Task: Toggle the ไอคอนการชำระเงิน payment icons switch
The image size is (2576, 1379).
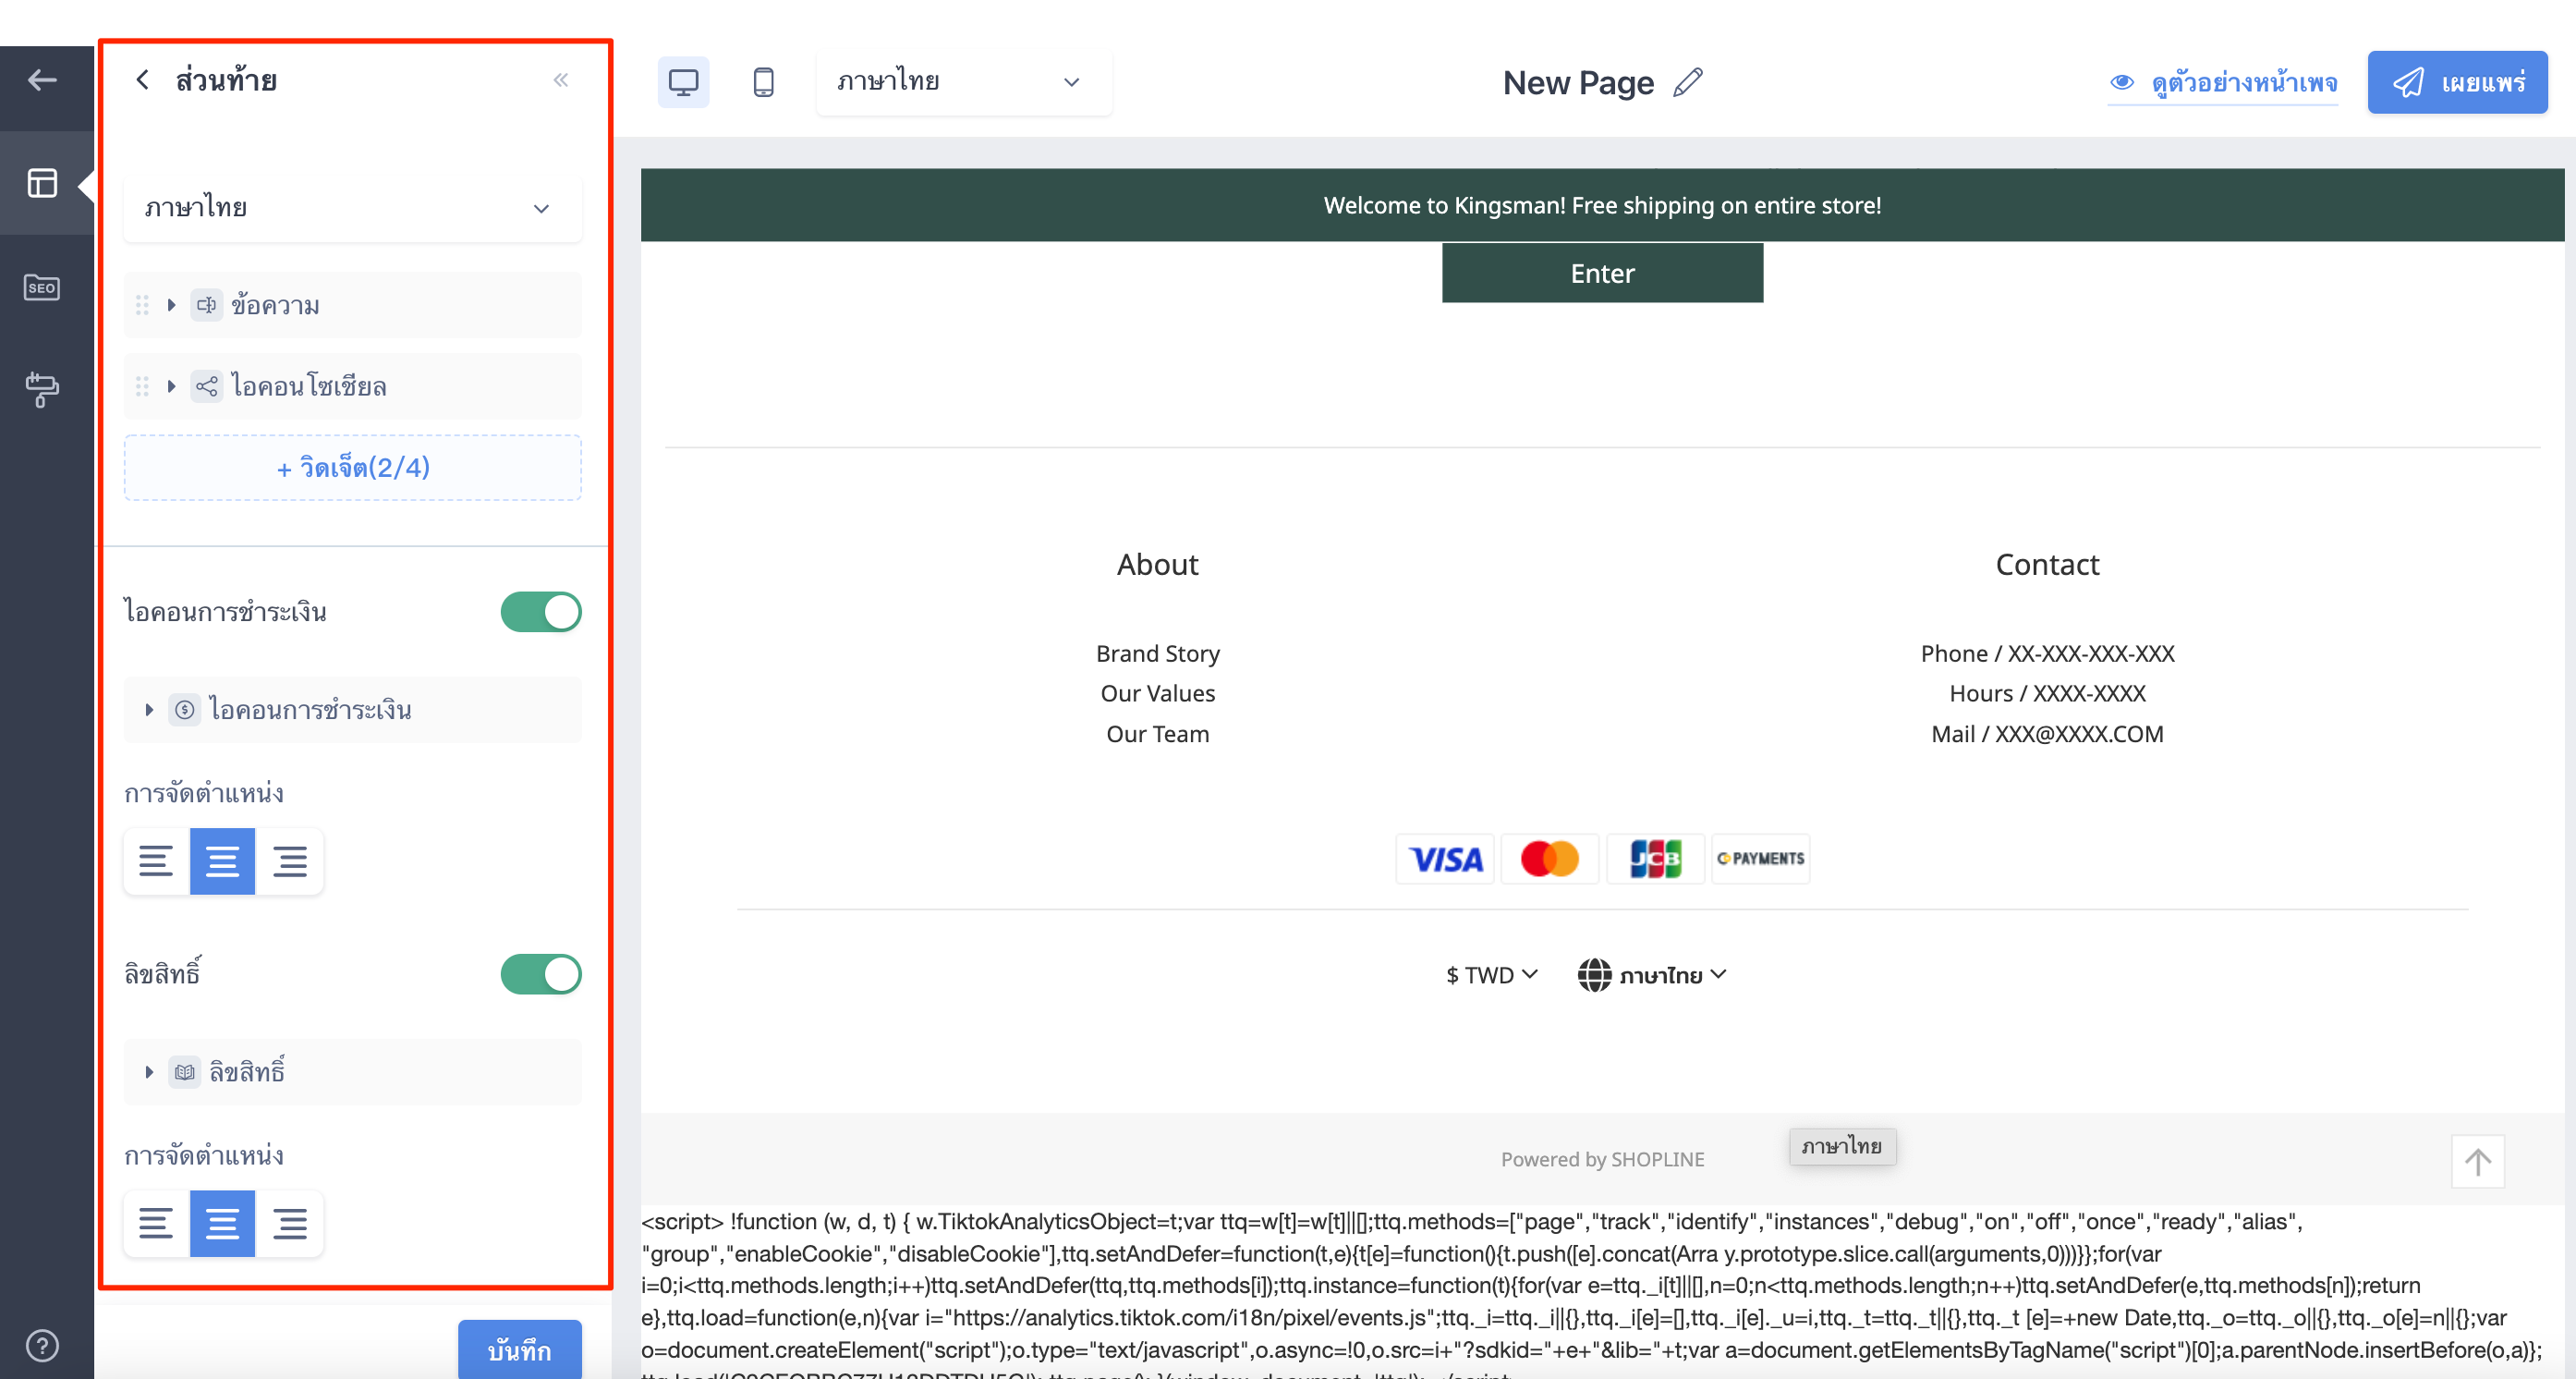Action: pos(541,612)
